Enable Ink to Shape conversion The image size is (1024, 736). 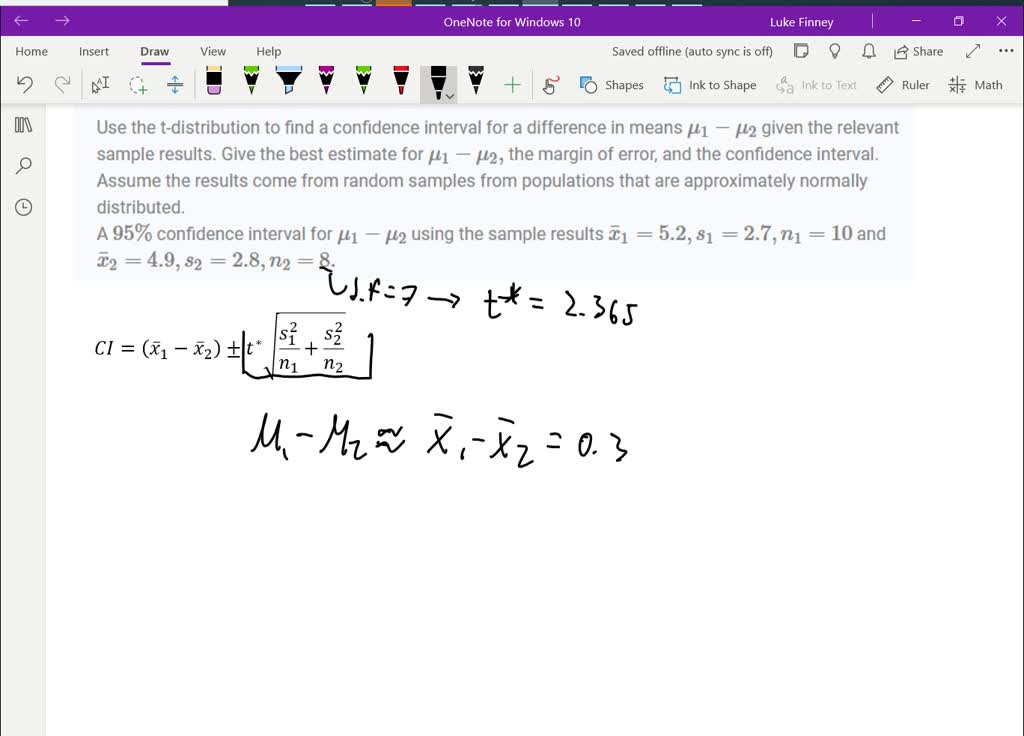(x=710, y=85)
